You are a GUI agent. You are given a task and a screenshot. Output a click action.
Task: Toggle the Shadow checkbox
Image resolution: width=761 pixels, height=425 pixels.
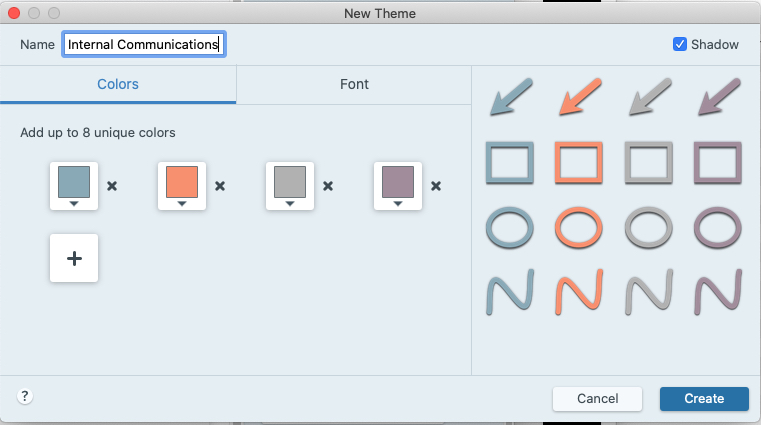(679, 44)
